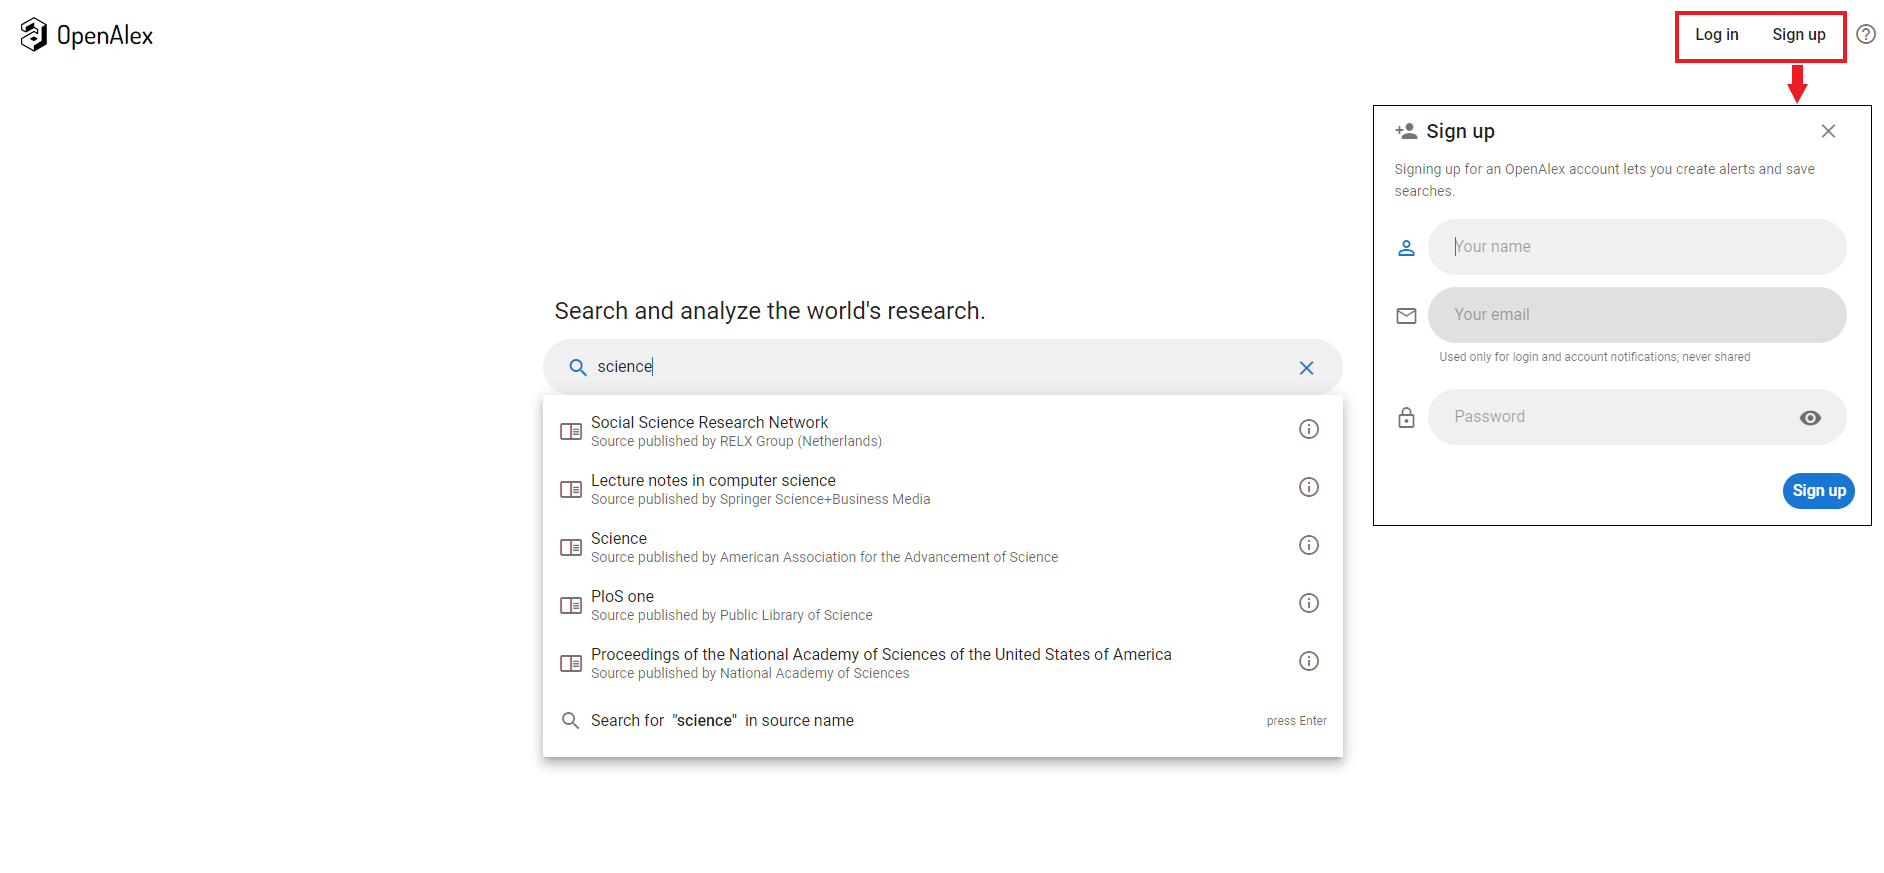Click info icon for Social Science Research Network
Screen dimensions: 1884x873
[x=1308, y=429]
